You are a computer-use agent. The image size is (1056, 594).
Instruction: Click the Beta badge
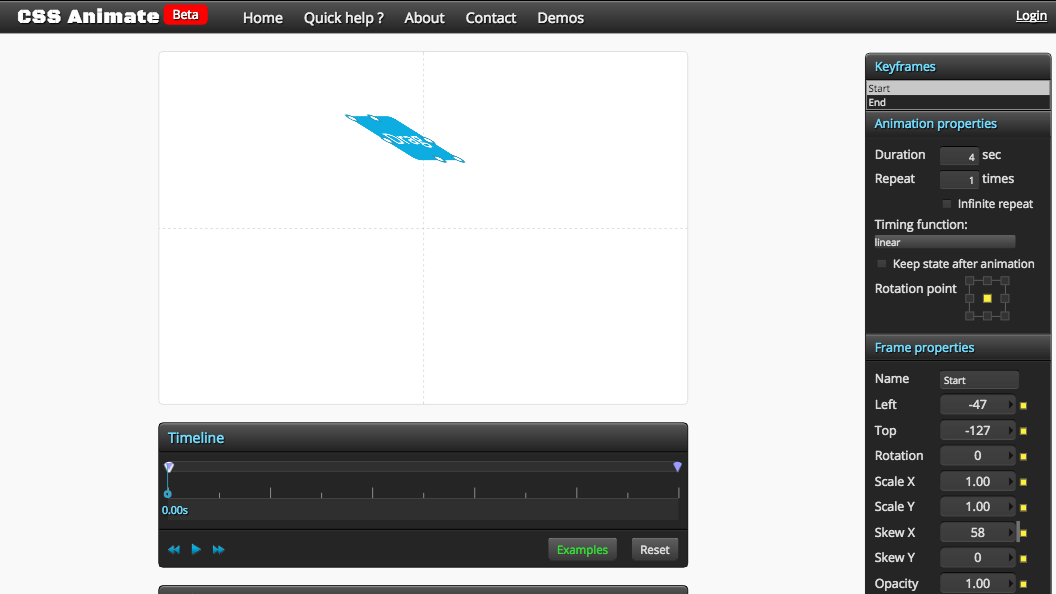185,15
